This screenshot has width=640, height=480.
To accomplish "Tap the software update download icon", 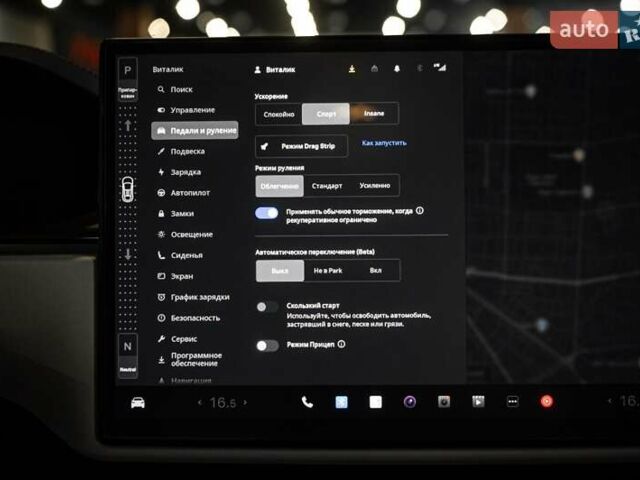I will coord(352,69).
